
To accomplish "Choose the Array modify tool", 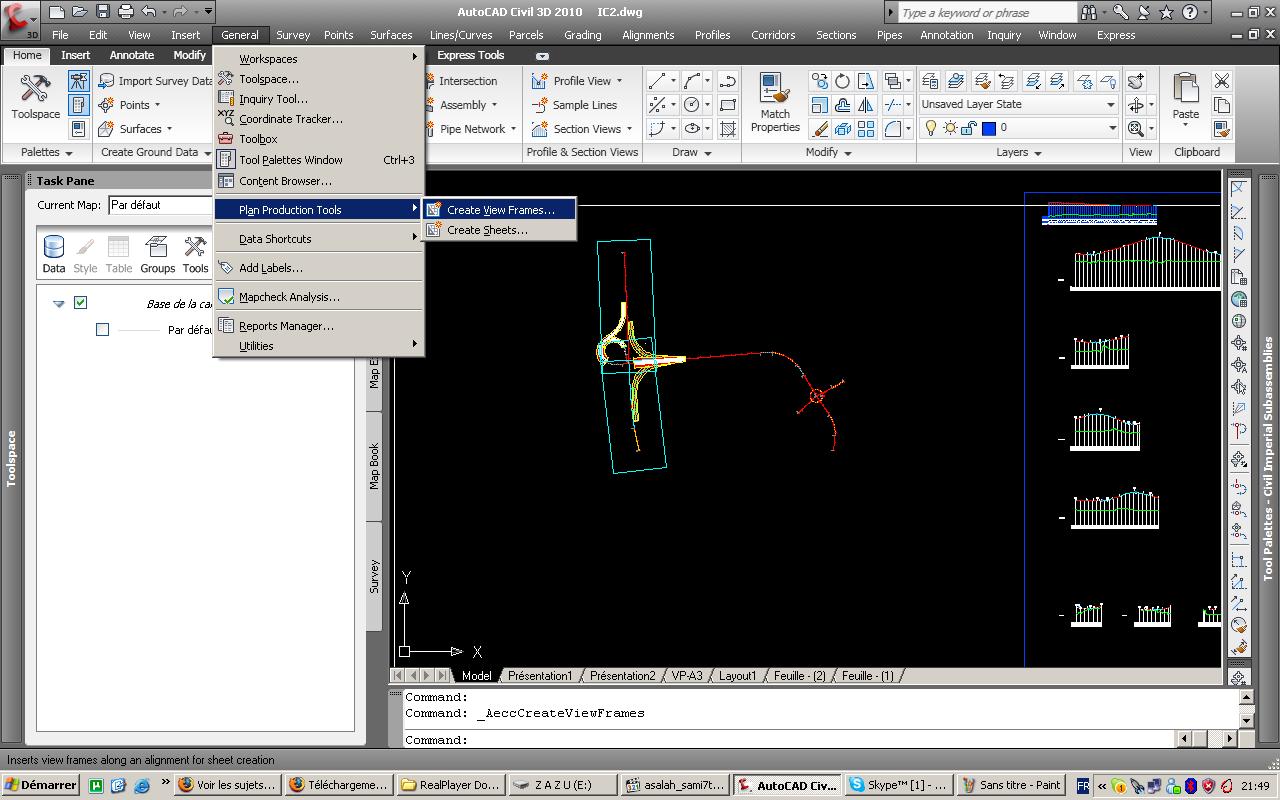I will click(865, 129).
